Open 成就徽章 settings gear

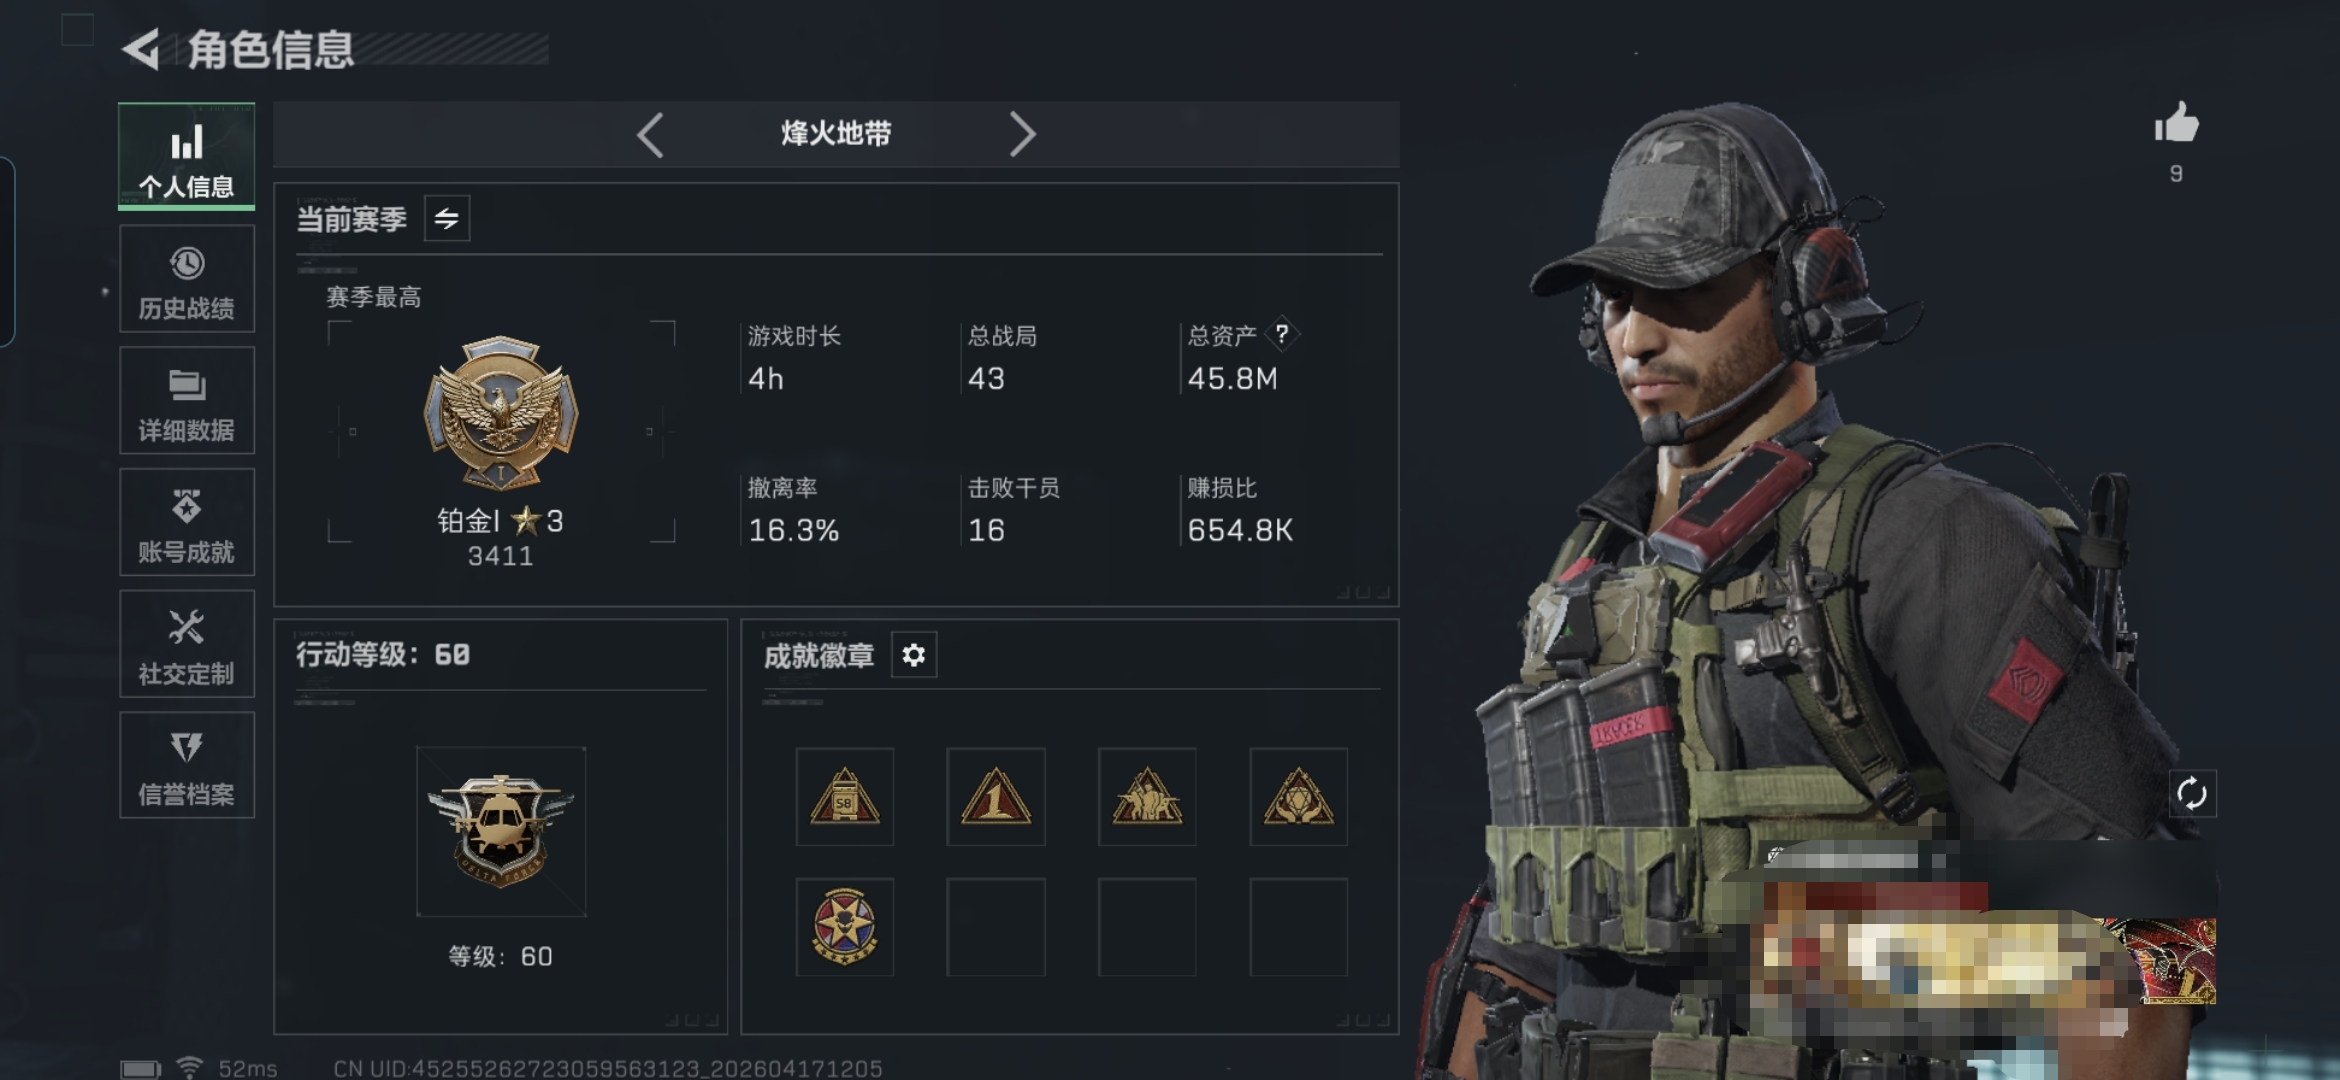[914, 655]
